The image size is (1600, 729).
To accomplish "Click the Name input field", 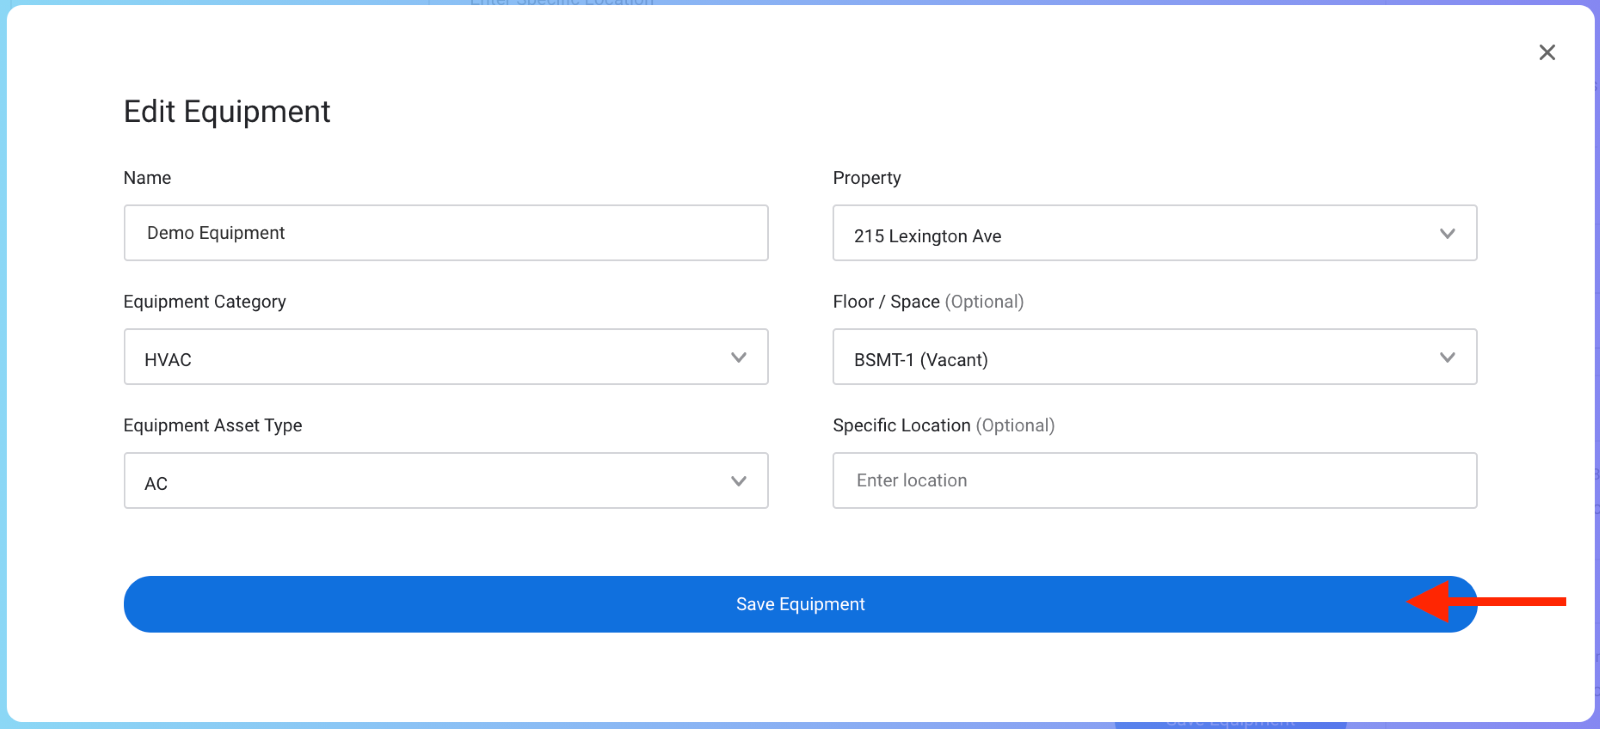I will coord(446,233).
